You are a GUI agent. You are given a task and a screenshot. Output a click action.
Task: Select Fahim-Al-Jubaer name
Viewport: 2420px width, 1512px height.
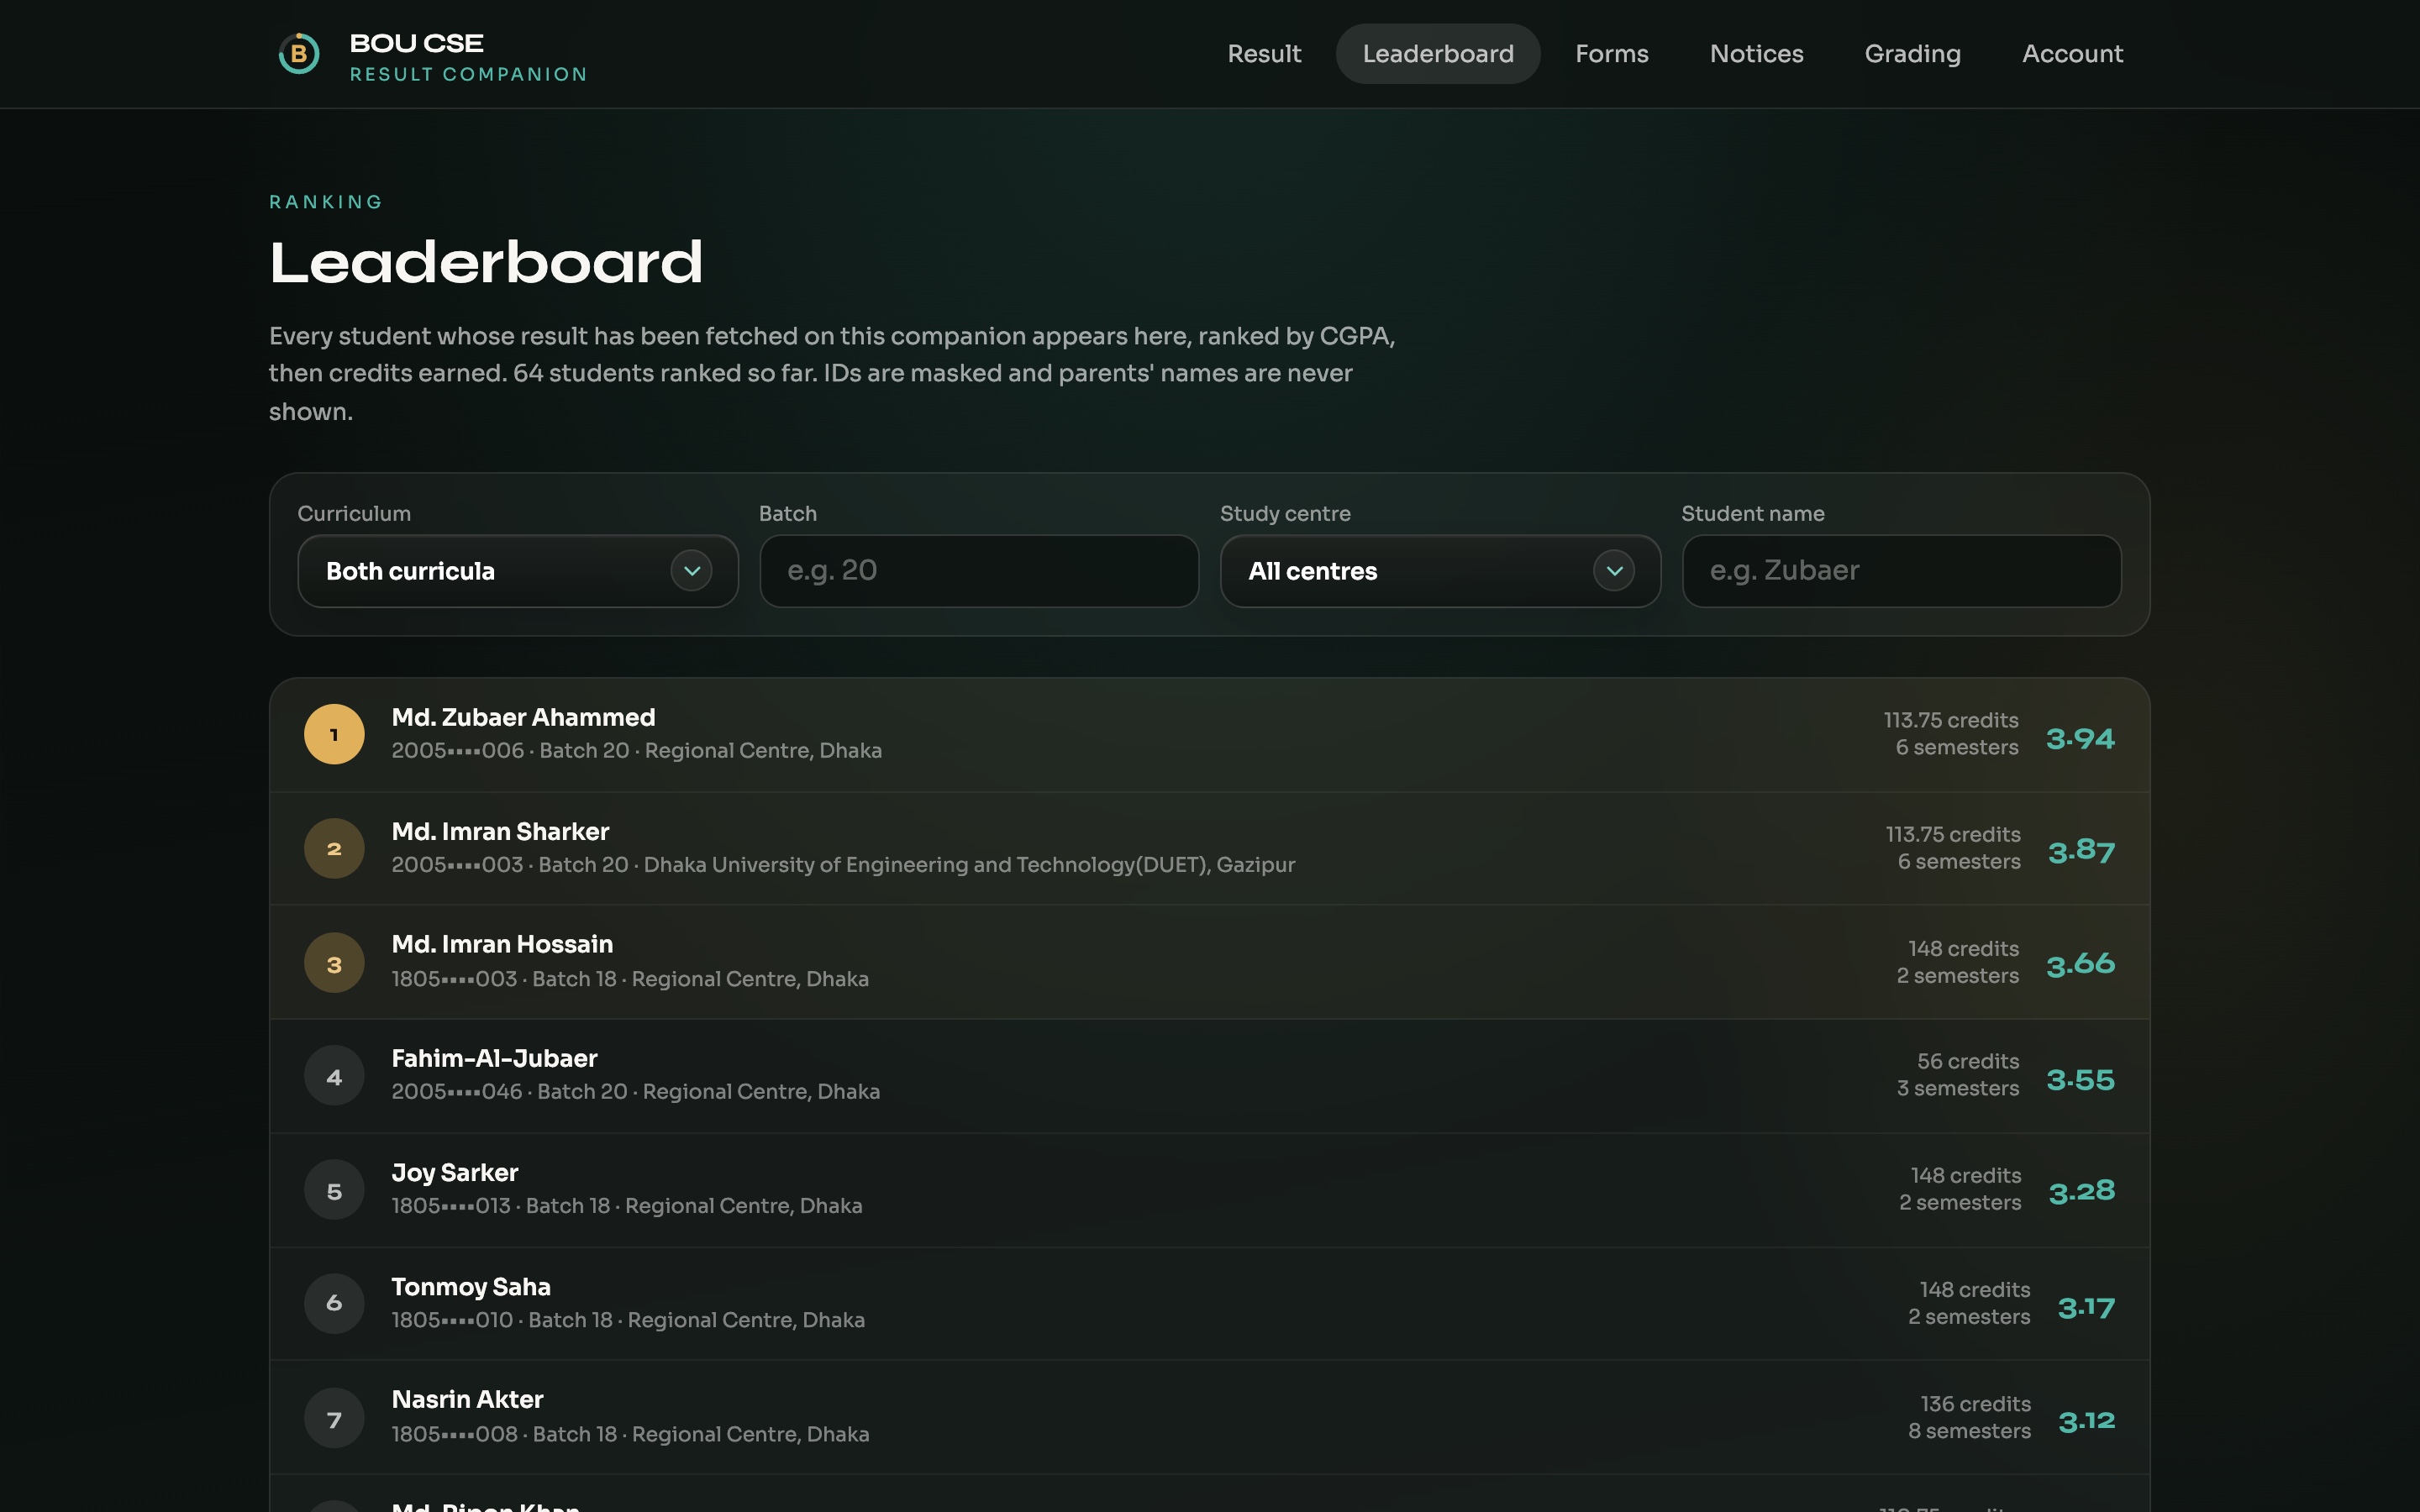pos(494,1059)
